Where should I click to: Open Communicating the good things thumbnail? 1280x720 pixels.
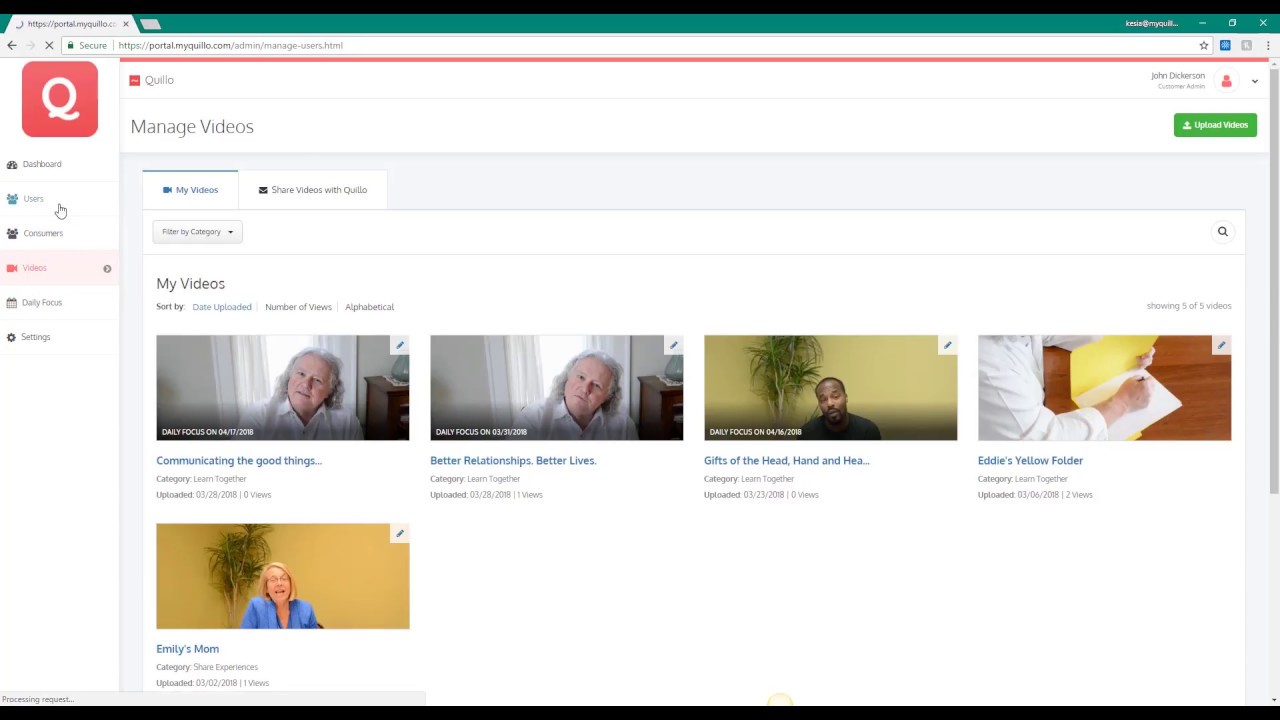(283, 388)
